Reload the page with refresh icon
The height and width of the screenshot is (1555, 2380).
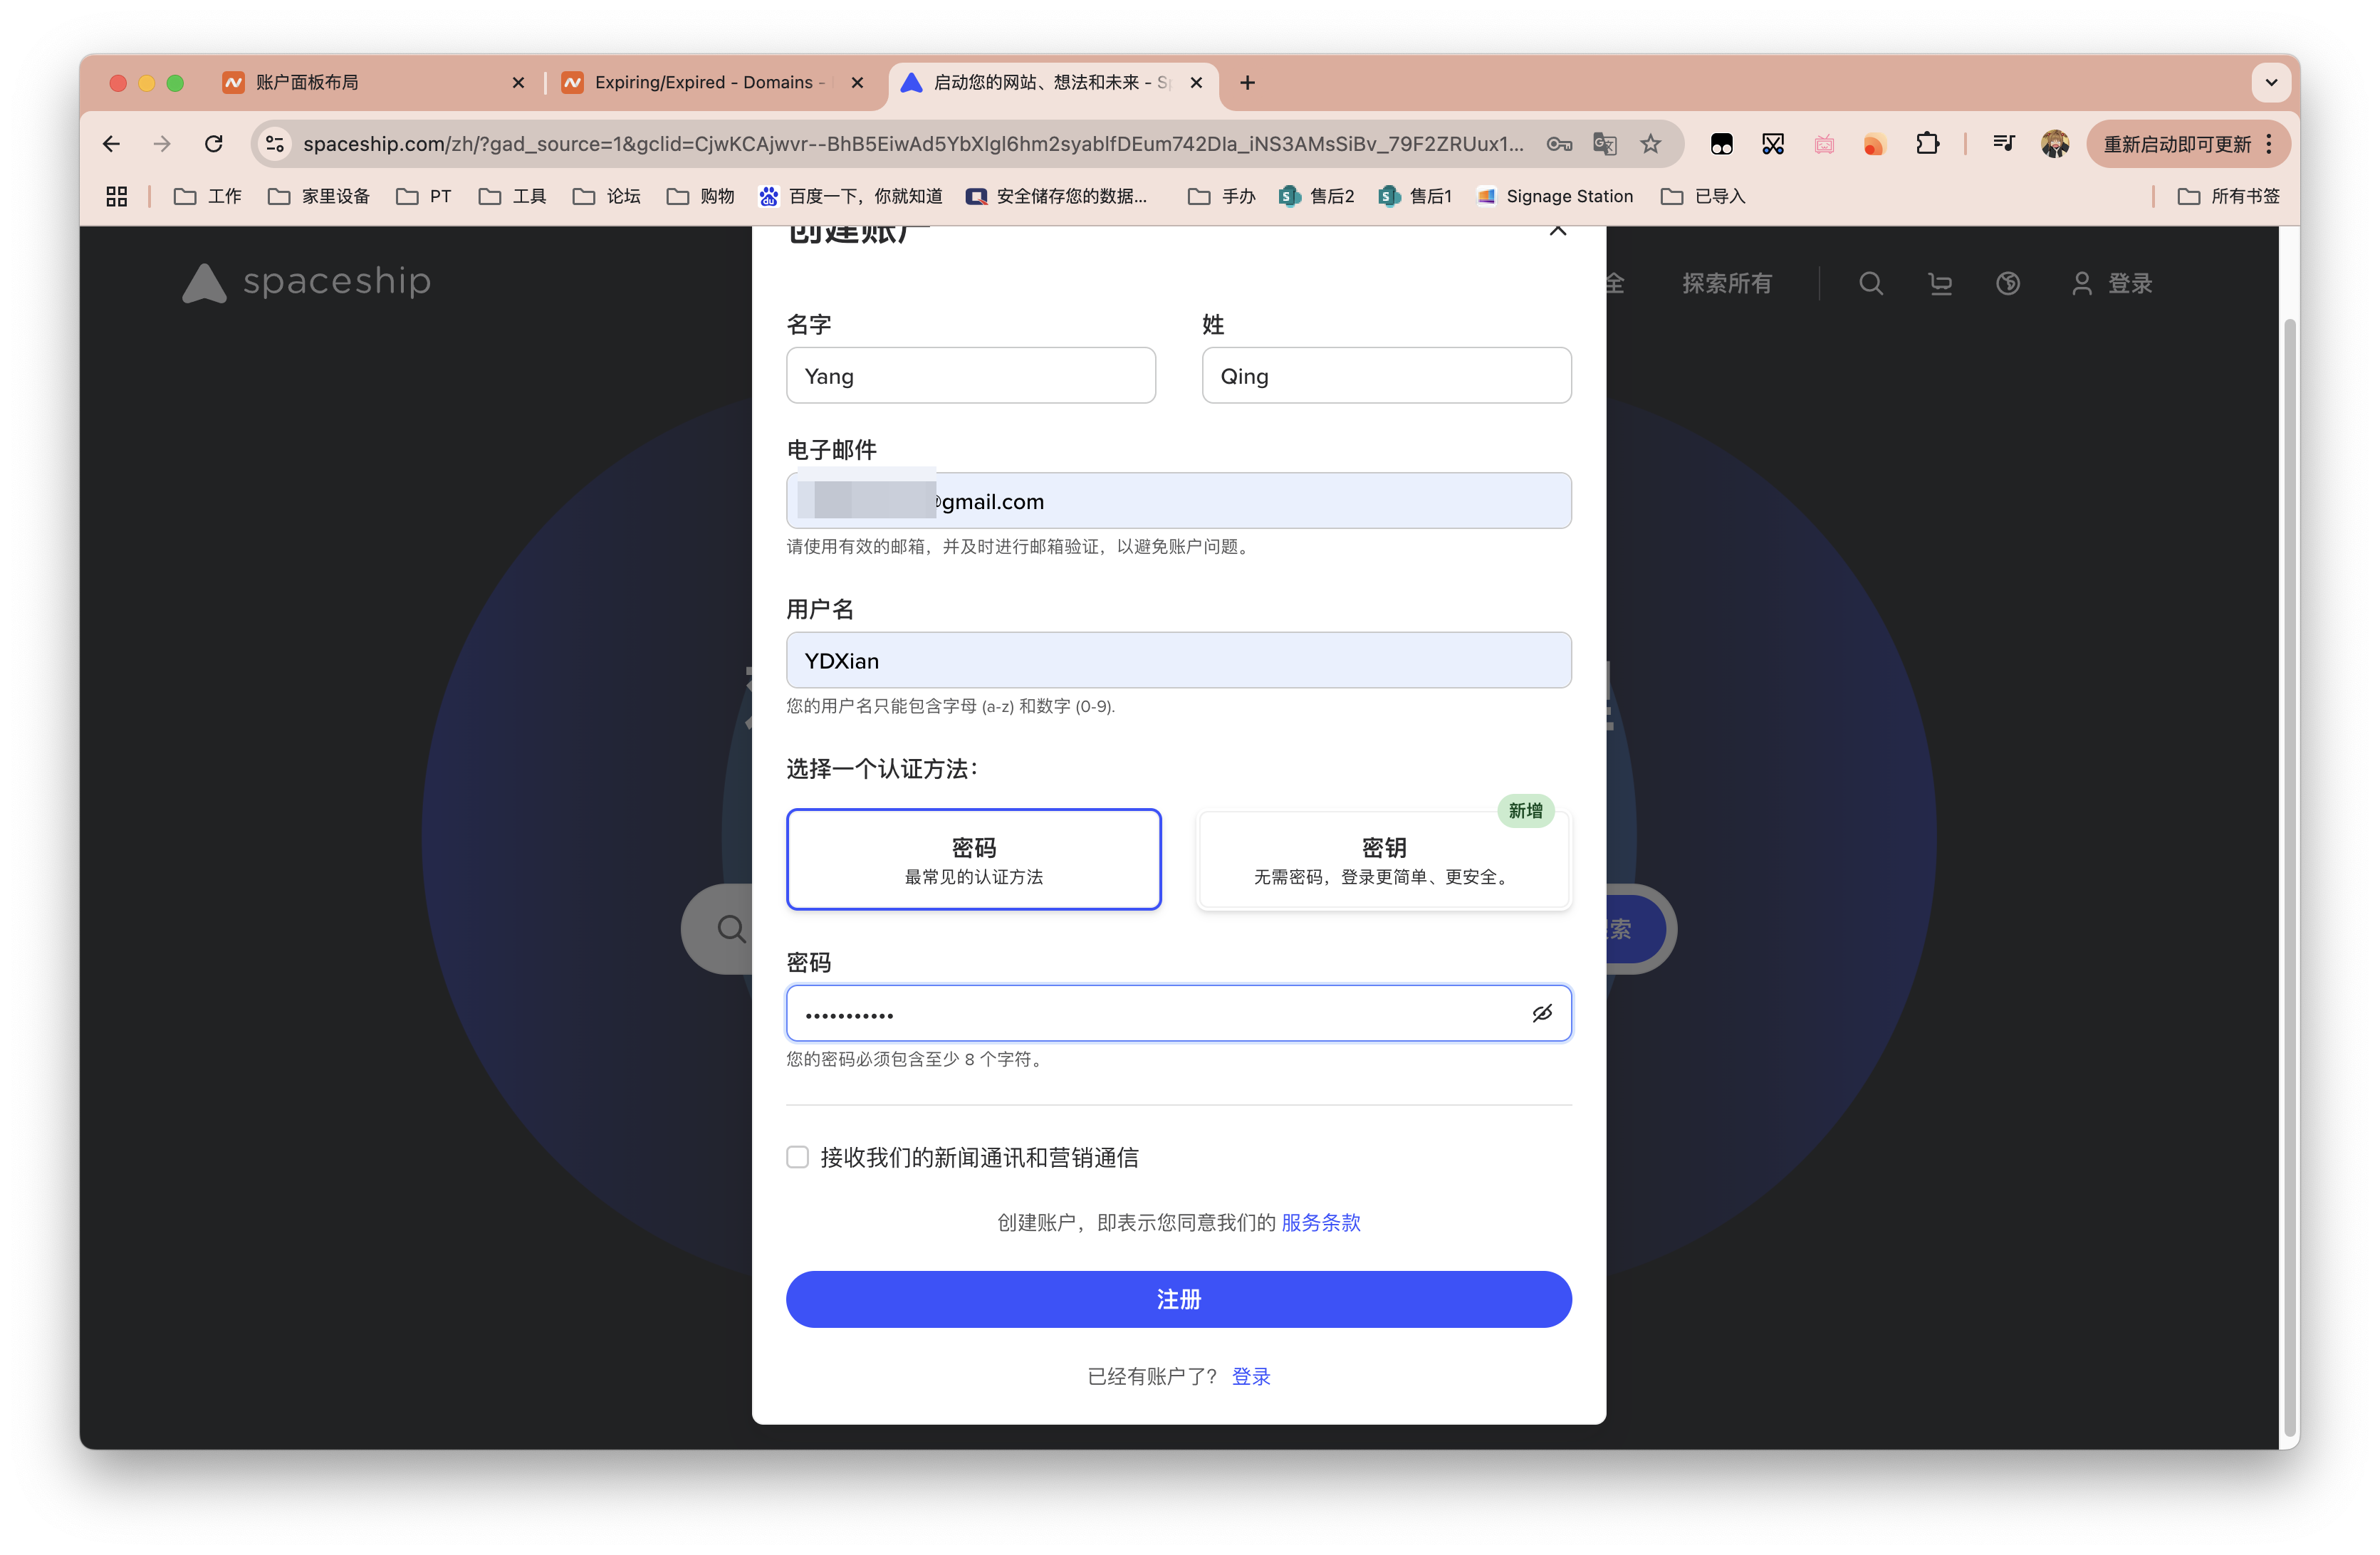coord(213,144)
